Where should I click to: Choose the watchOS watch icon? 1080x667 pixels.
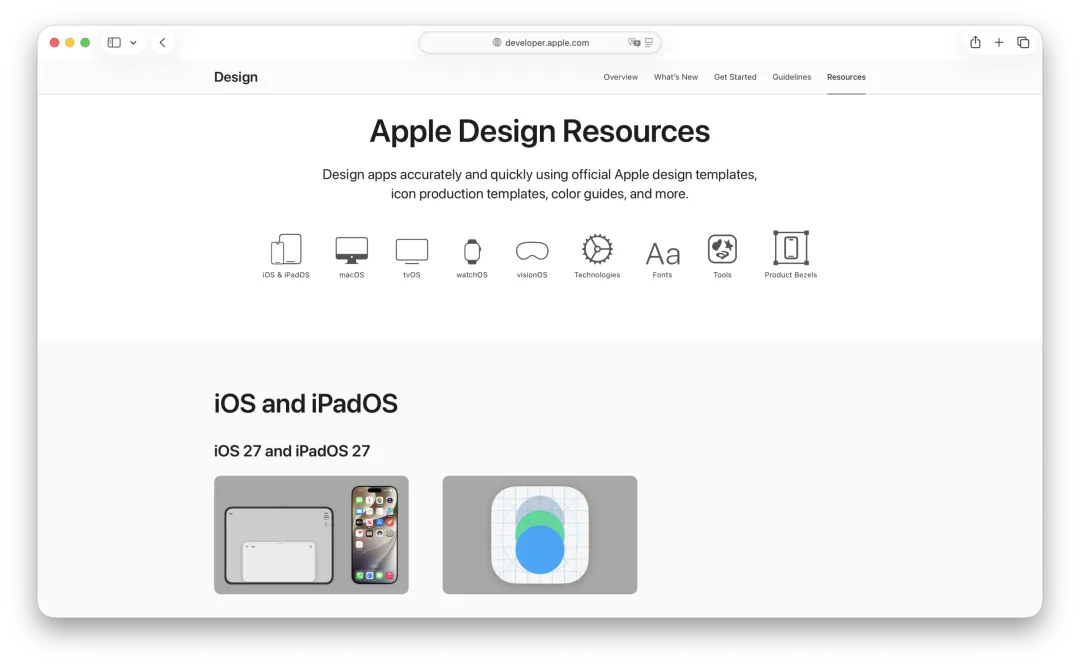pos(472,252)
